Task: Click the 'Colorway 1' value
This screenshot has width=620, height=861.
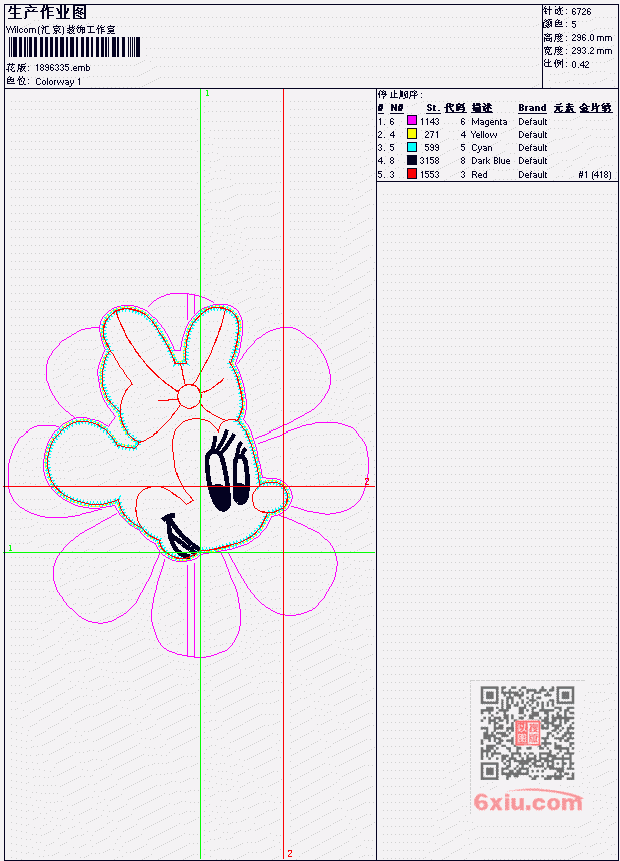Action: [x=58, y=82]
